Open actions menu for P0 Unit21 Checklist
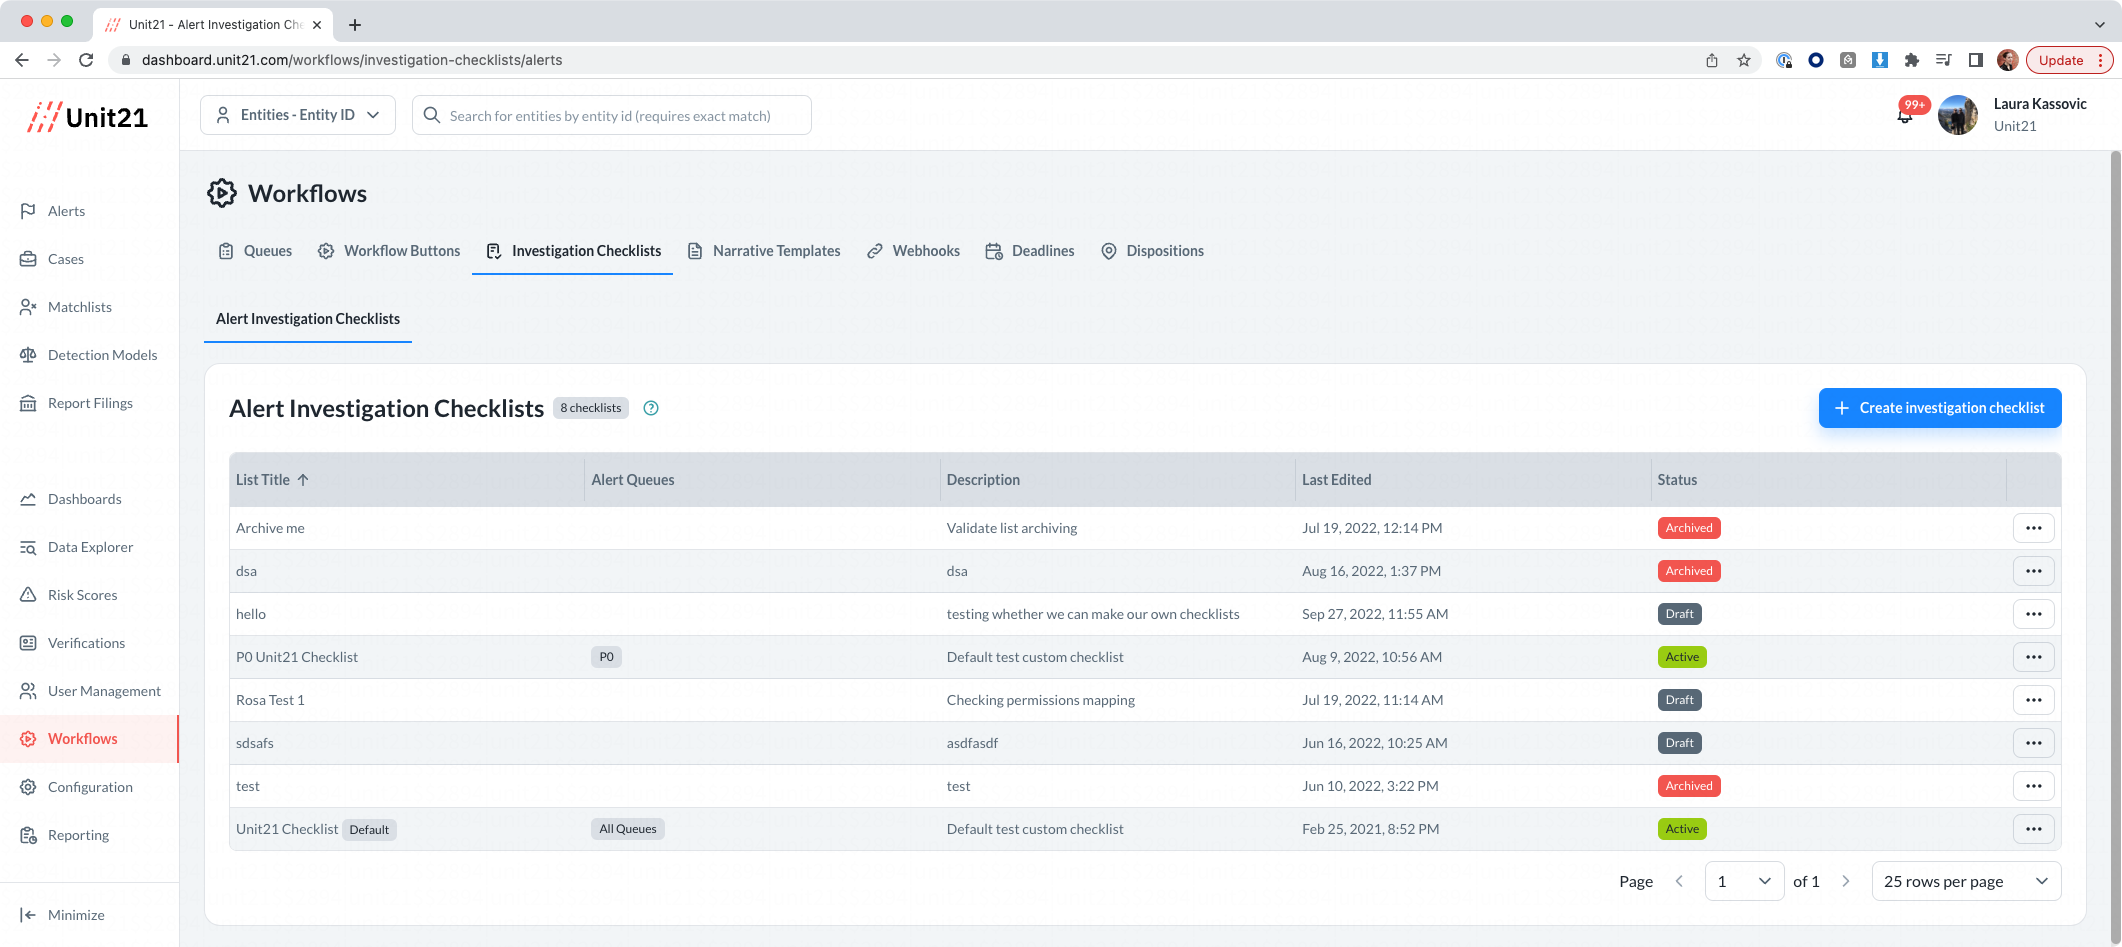This screenshot has width=2122, height=947. 2033,657
